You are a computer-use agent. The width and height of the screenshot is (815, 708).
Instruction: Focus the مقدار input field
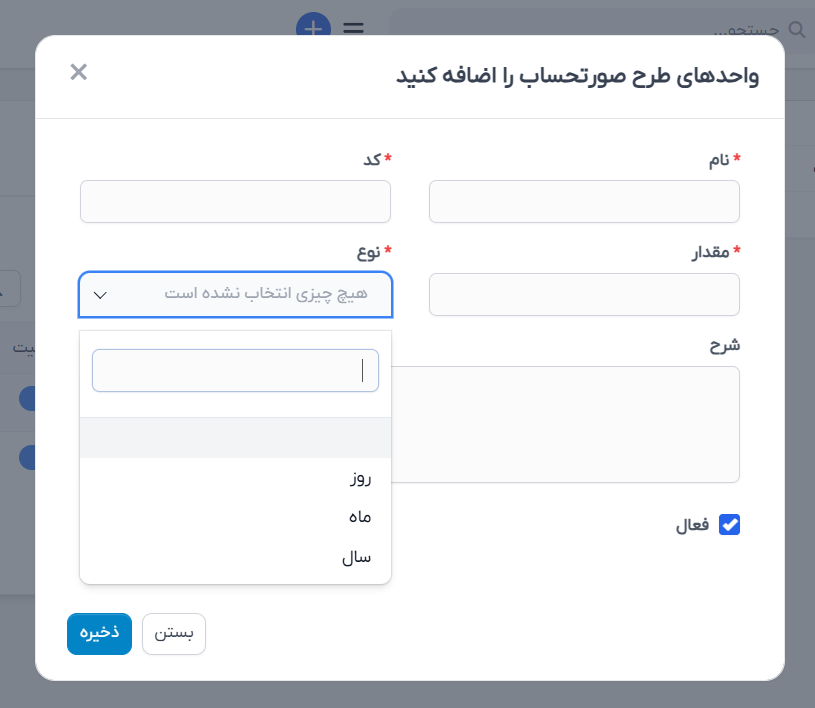pyautogui.click(x=584, y=294)
